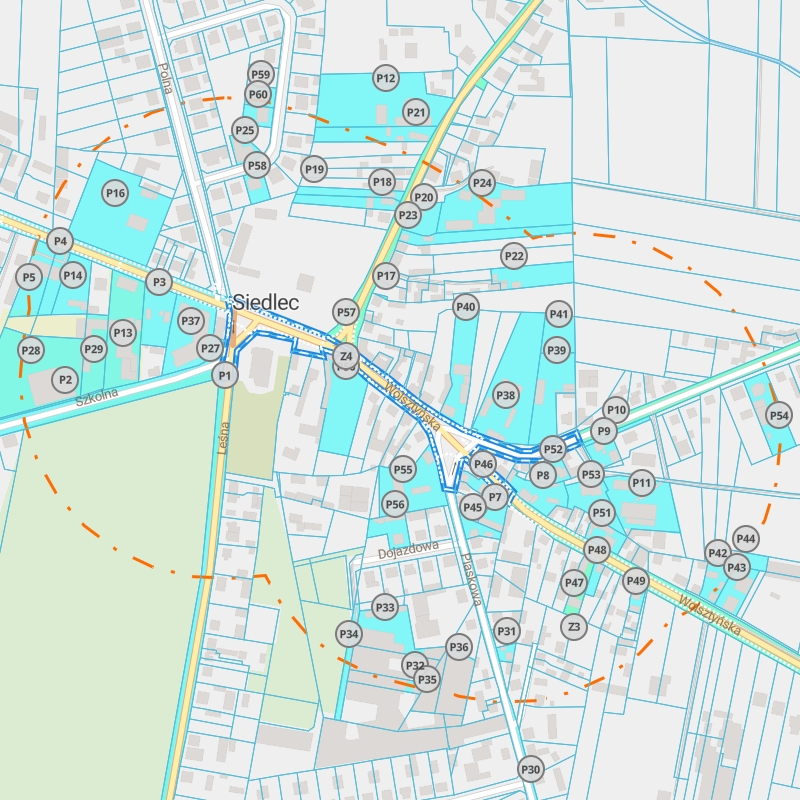Screen dimensions: 800x800
Task: Open the P22 parcel marker
Action: pyautogui.click(x=514, y=256)
